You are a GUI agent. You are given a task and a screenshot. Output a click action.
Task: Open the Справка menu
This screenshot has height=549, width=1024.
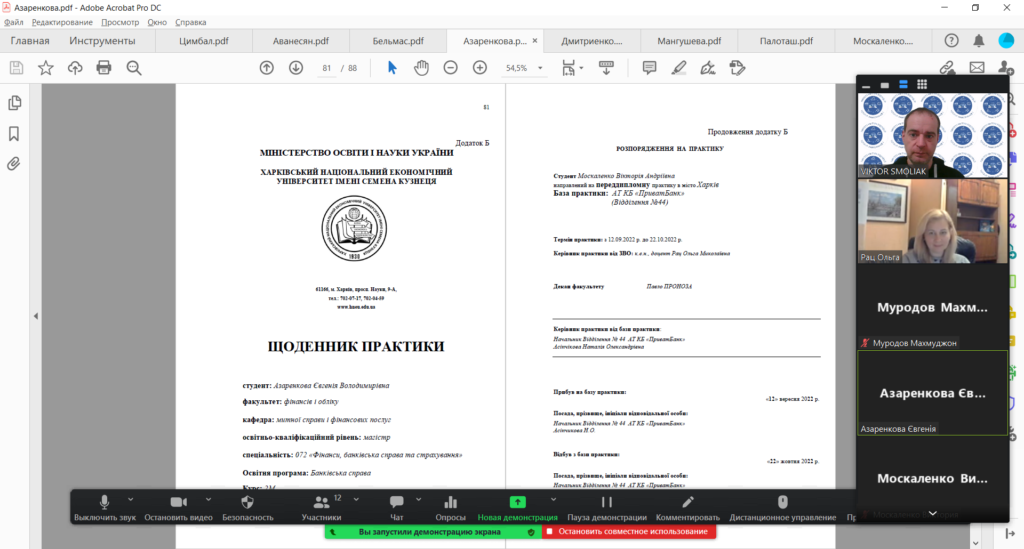pyautogui.click(x=191, y=22)
